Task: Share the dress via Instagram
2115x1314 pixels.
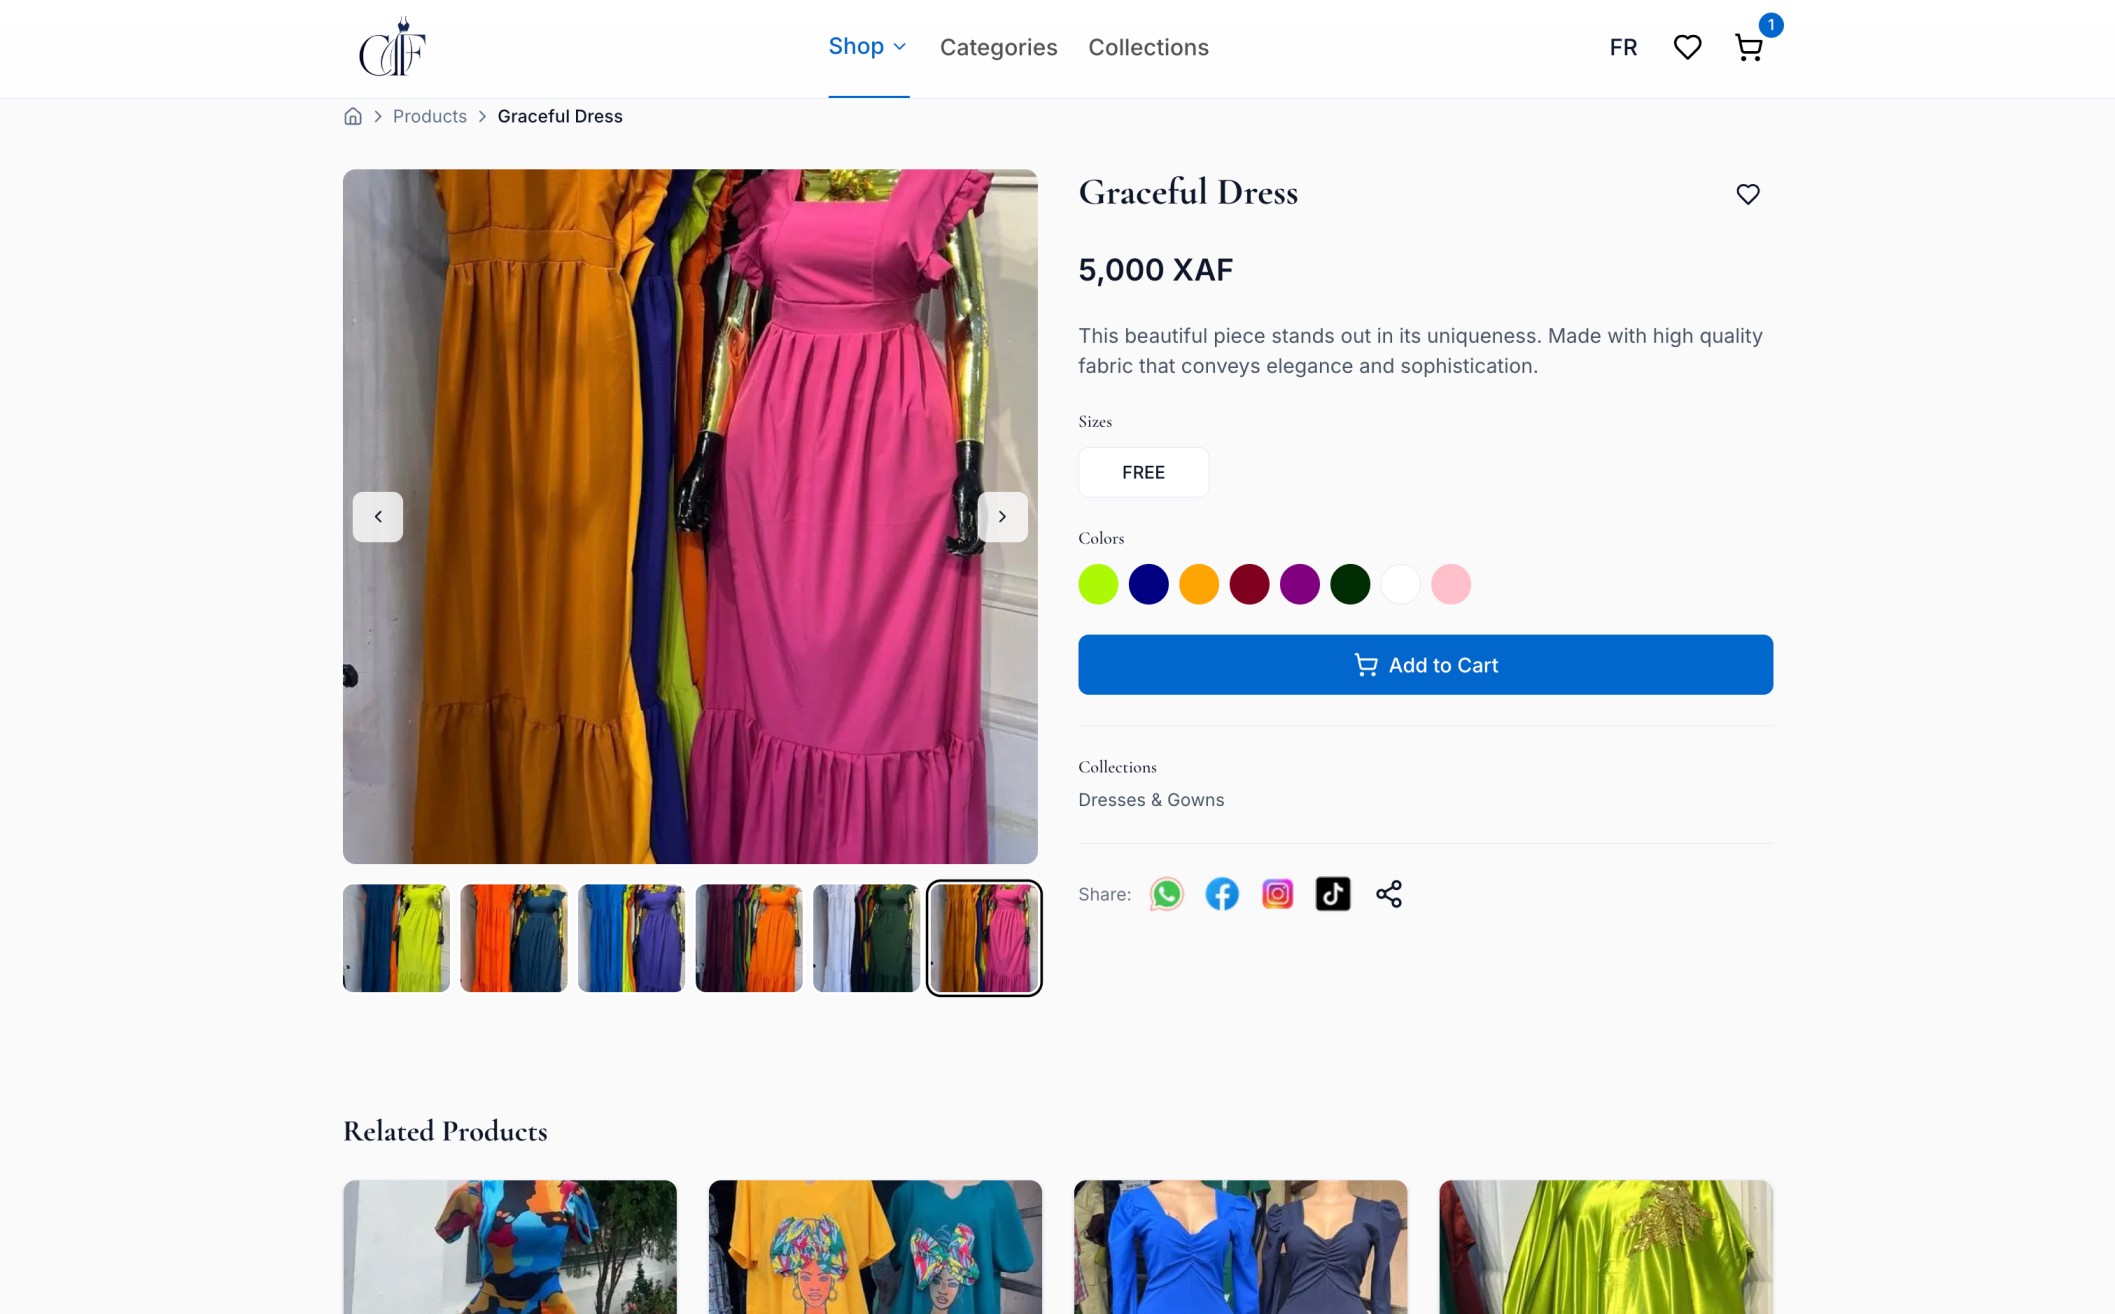Action: (1277, 893)
